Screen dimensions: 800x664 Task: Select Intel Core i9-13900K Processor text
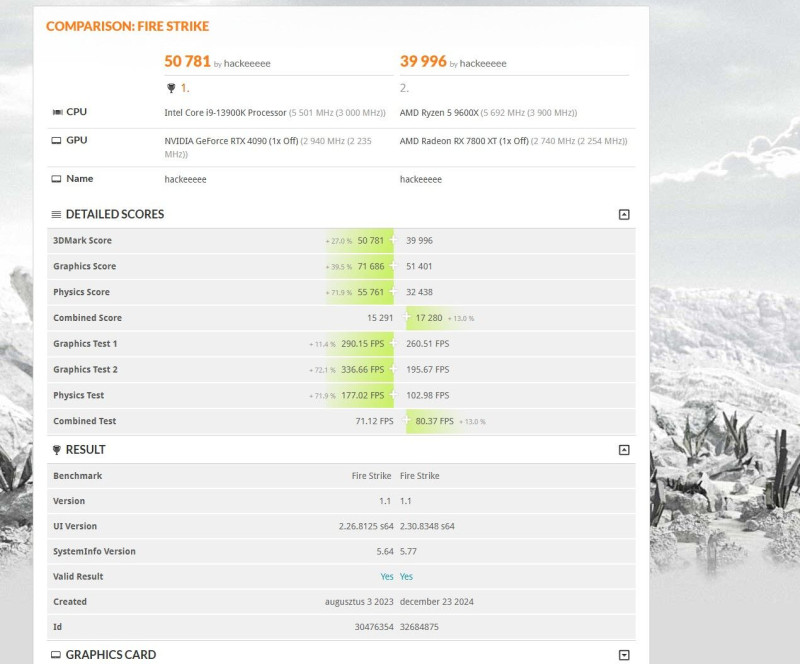click(x=225, y=113)
